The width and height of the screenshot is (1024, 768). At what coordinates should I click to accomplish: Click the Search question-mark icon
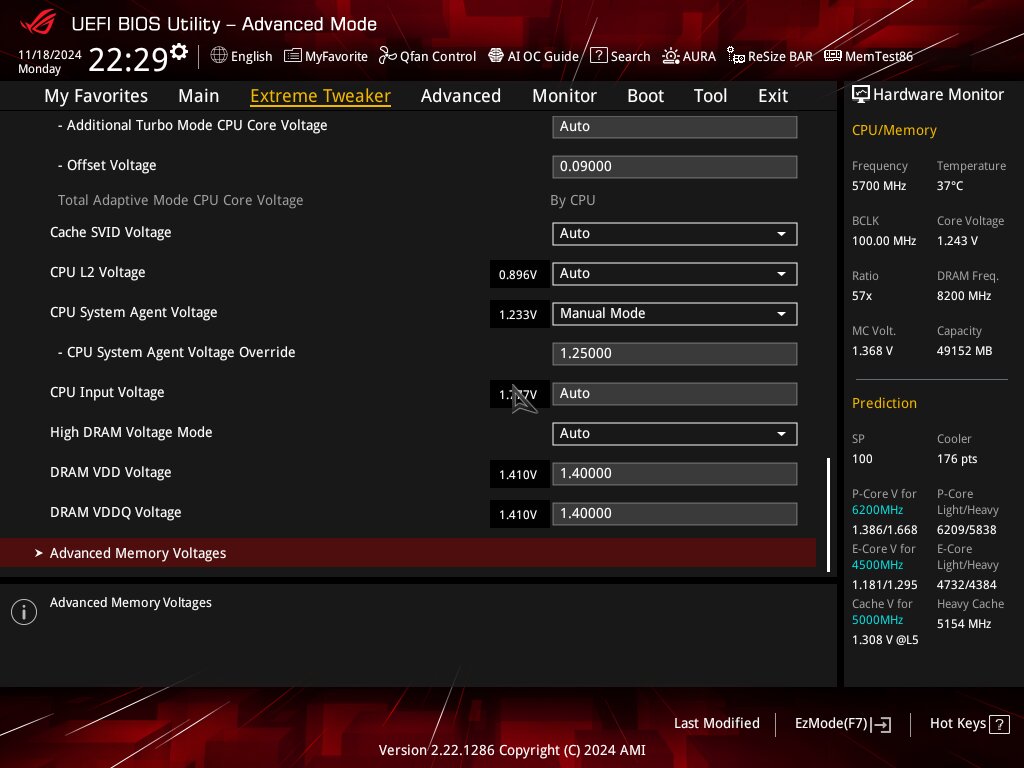(x=599, y=56)
